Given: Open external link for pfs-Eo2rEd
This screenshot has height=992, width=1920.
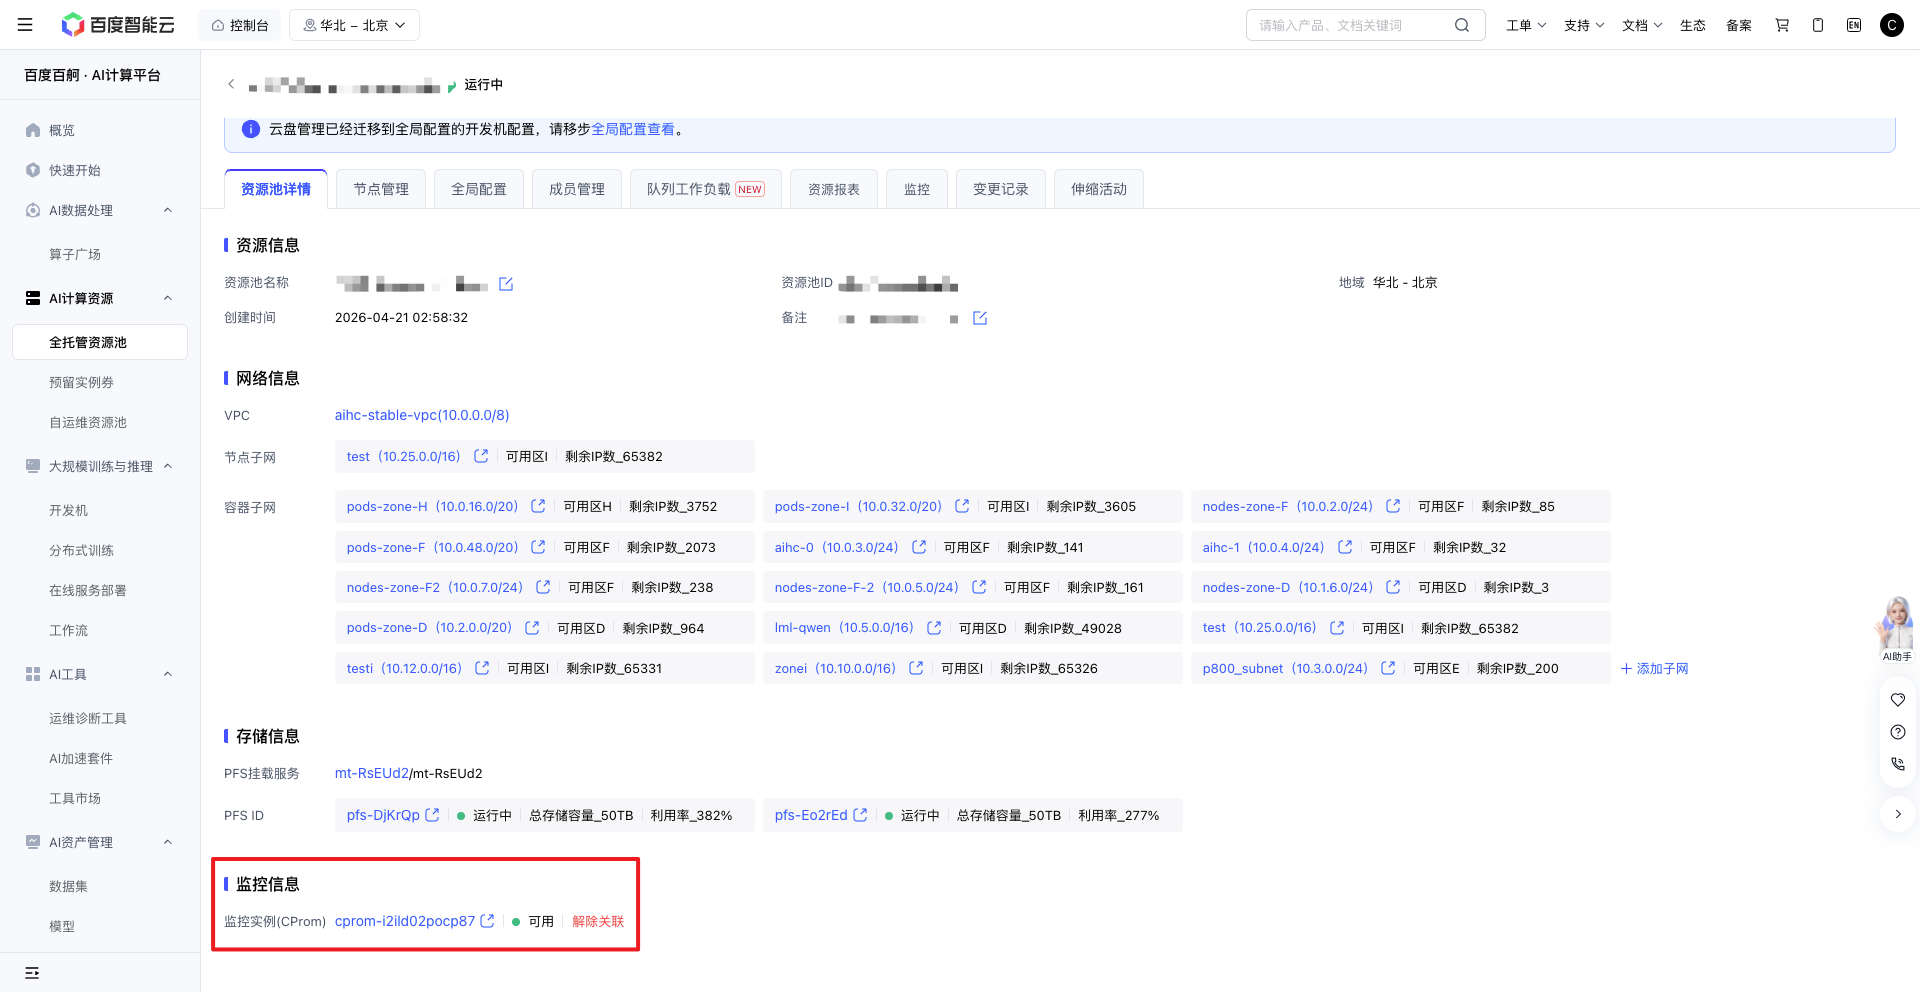Looking at the screenshot, I should [x=860, y=815].
